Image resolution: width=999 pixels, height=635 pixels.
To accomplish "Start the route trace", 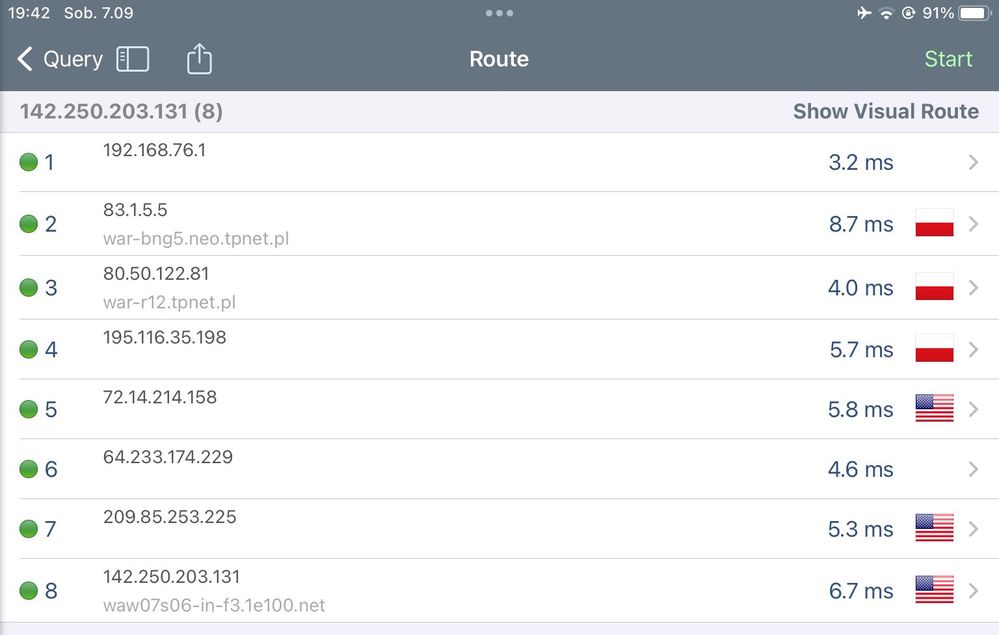I will pyautogui.click(x=947, y=59).
